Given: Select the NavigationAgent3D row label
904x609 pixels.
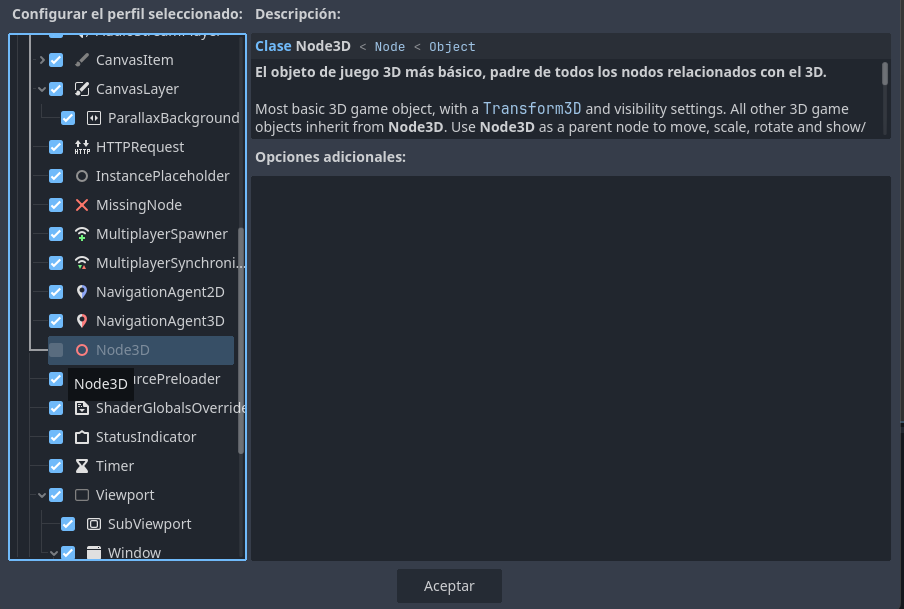Looking at the screenshot, I should [160, 321].
